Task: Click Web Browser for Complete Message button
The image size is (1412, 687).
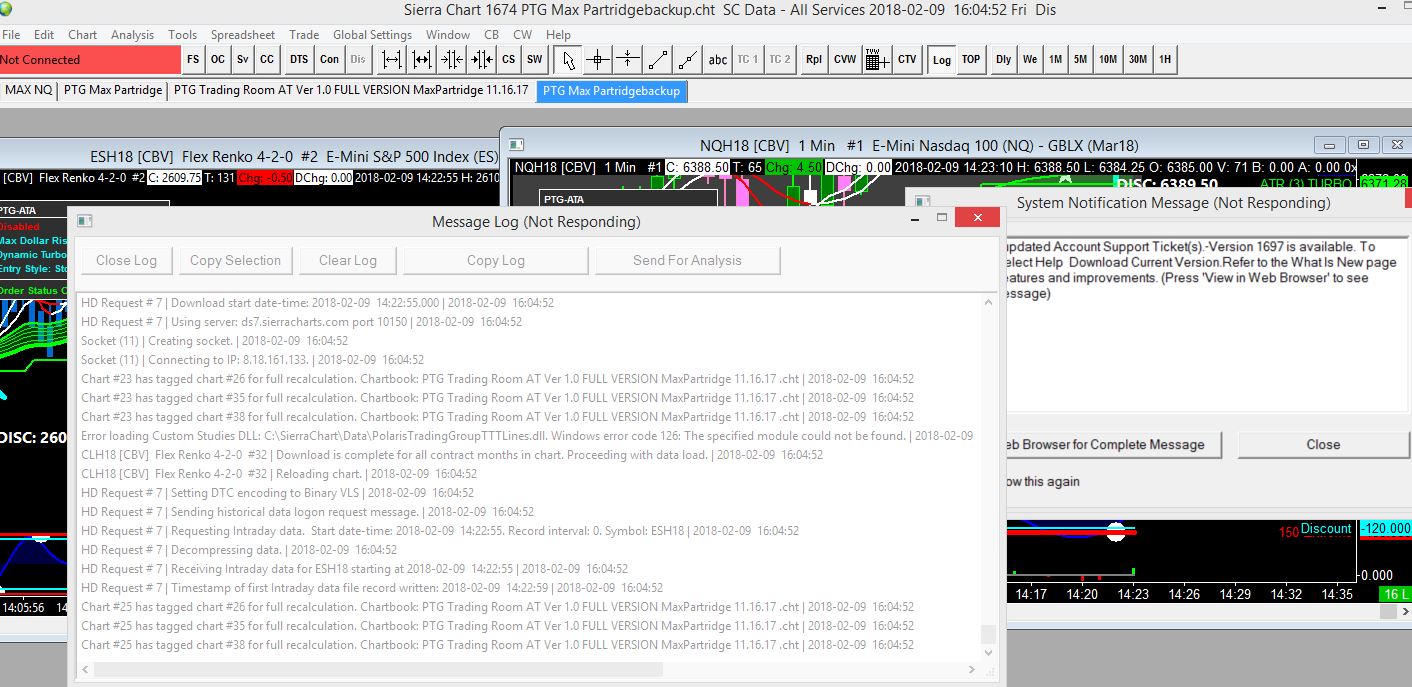Action: 1113,444
